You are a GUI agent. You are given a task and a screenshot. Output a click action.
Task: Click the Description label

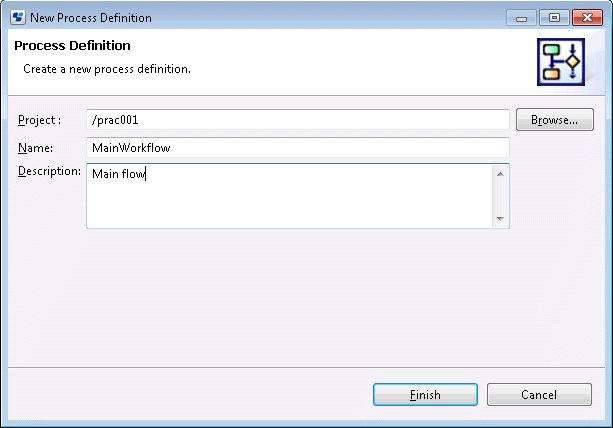49,171
